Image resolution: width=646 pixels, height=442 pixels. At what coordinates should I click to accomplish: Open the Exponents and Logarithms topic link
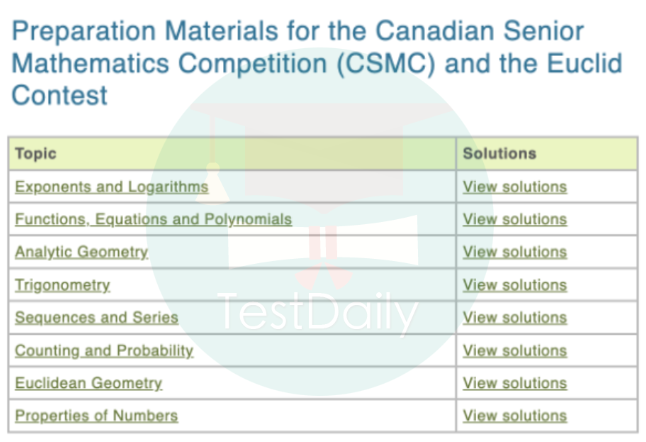pyautogui.click(x=111, y=187)
